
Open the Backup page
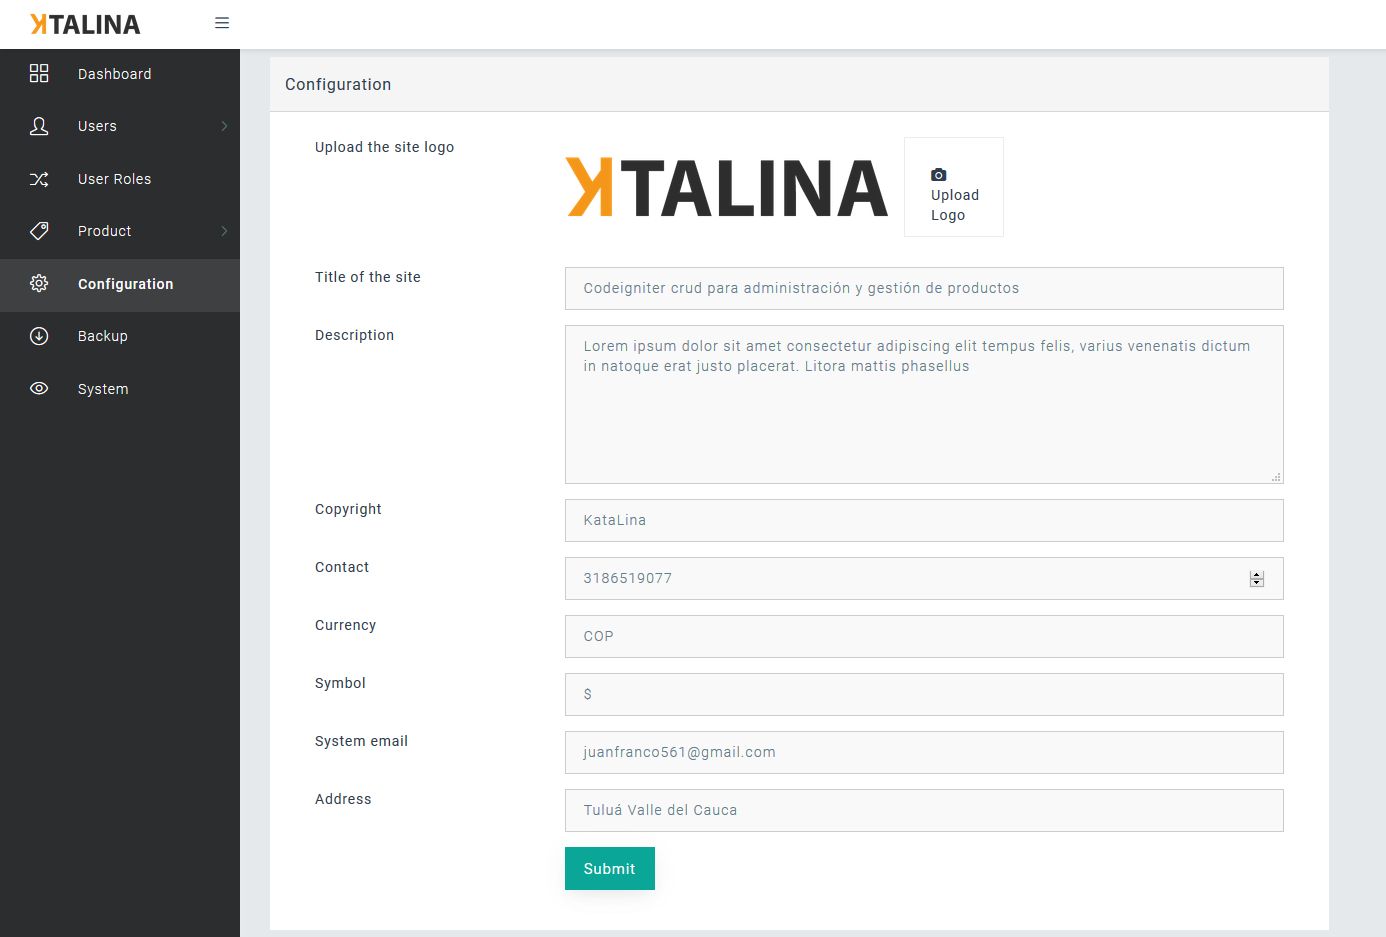tap(120, 336)
